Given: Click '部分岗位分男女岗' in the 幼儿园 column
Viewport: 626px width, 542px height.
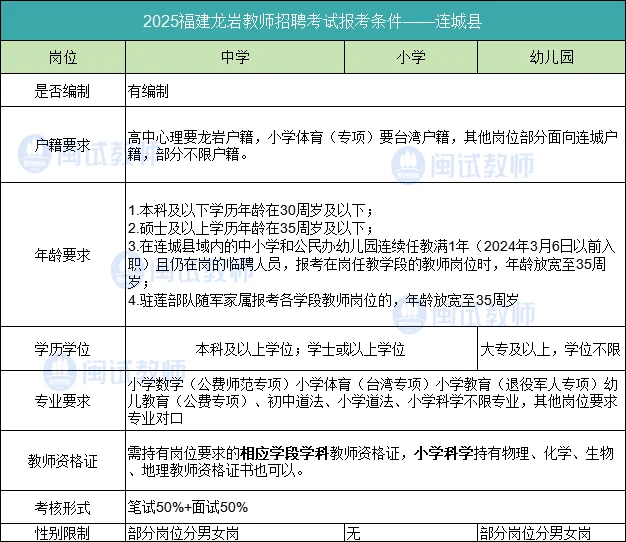Looking at the screenshot, I should [x=535, y=534].
